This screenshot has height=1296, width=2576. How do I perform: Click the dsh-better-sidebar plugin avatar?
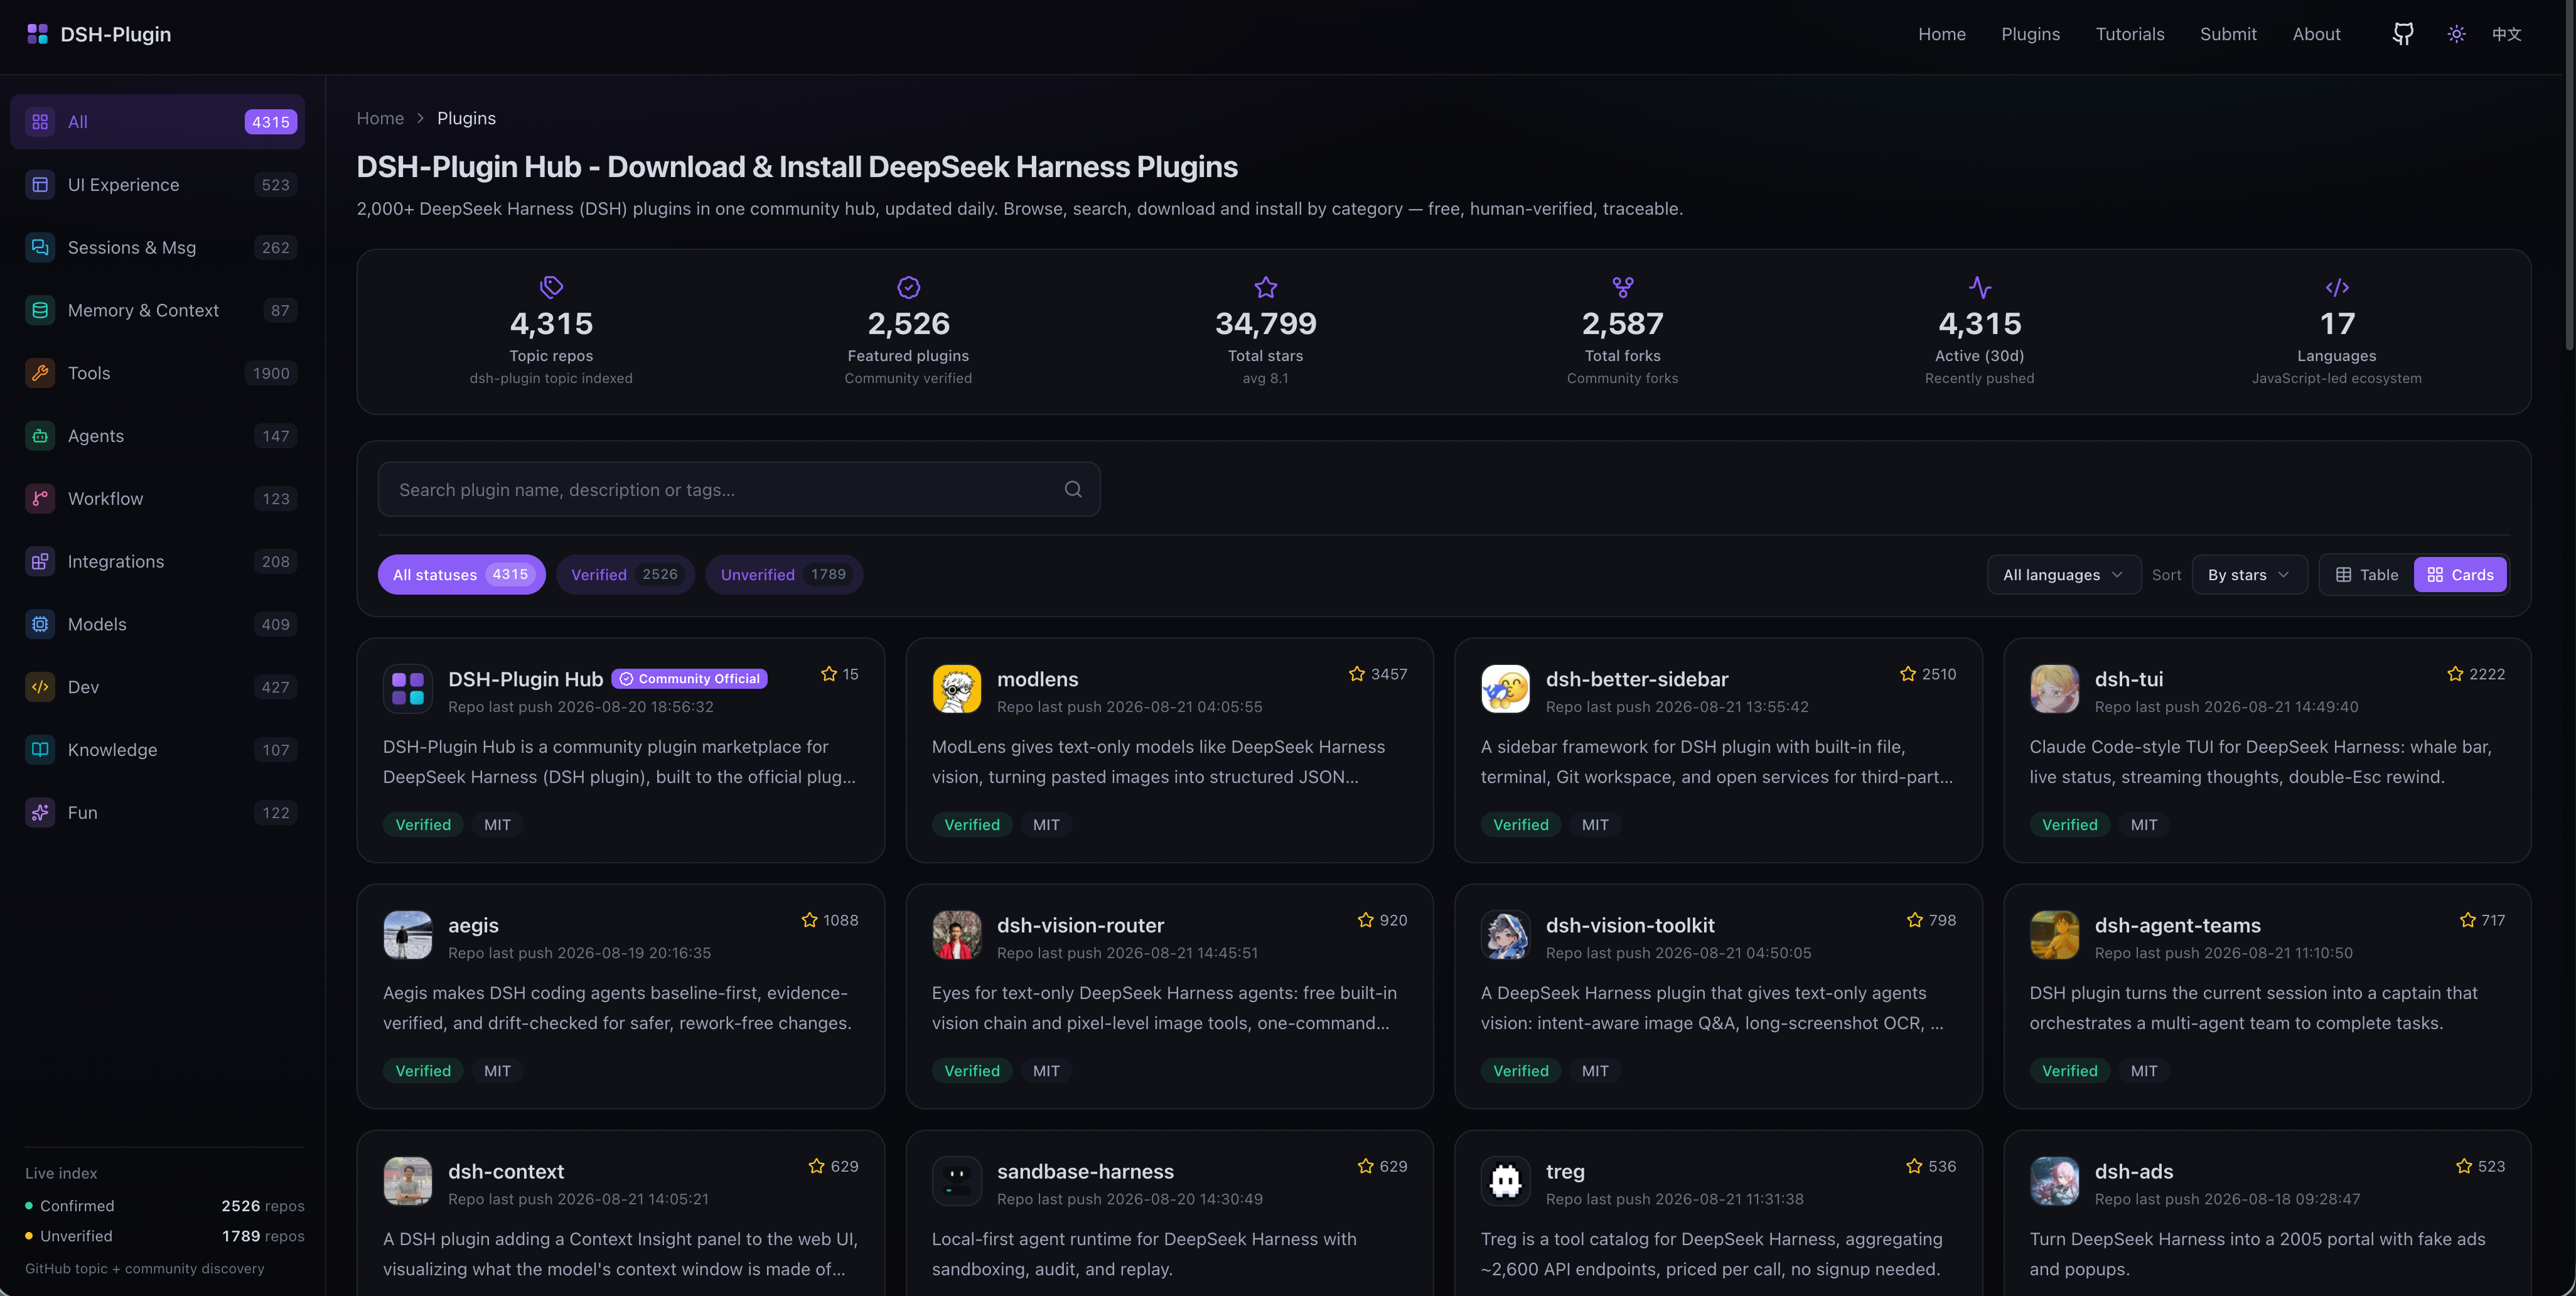click(1506, 689)
